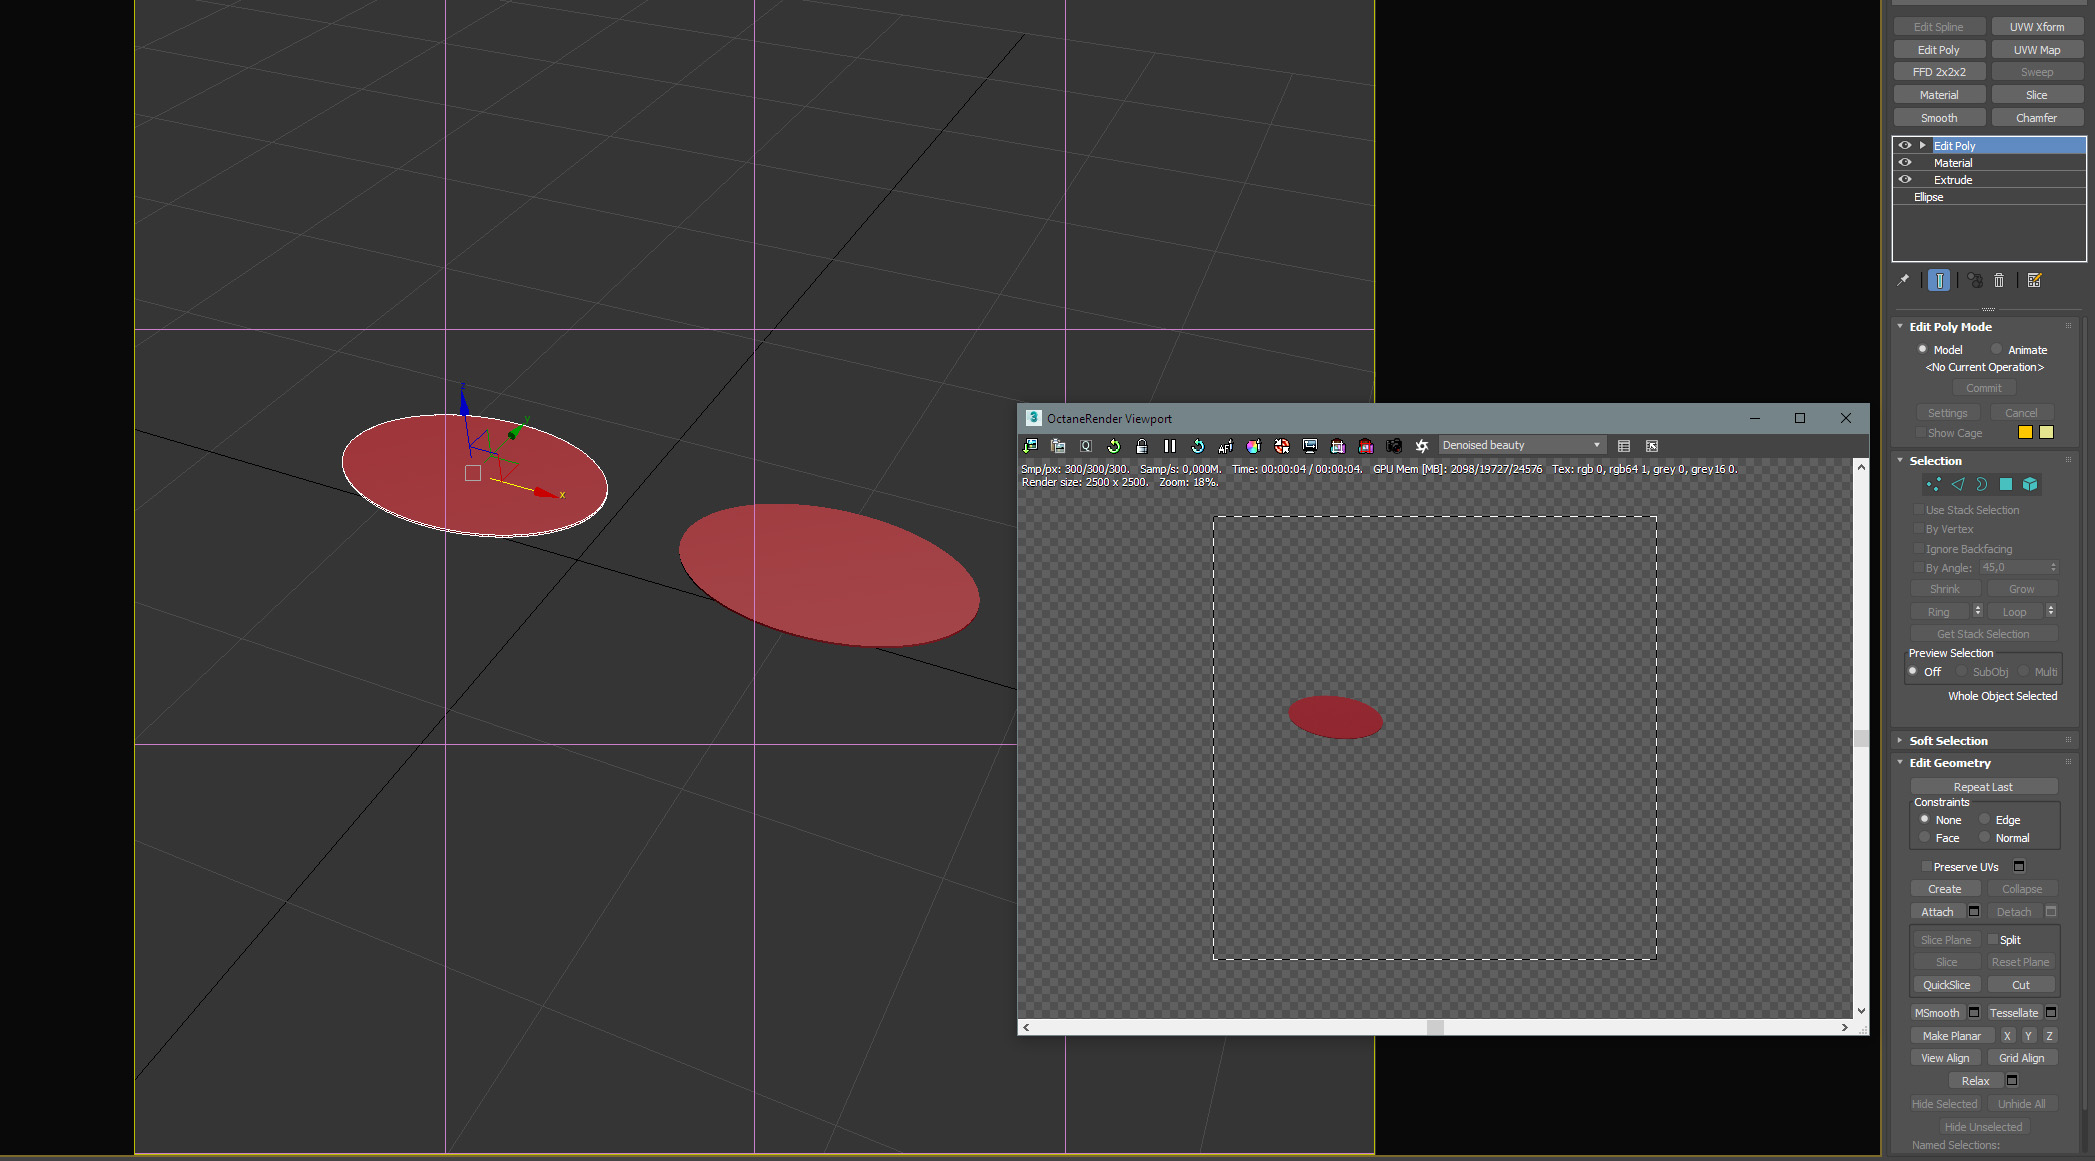
Task: Click the pin stack icon
Action: point(1903,281)
